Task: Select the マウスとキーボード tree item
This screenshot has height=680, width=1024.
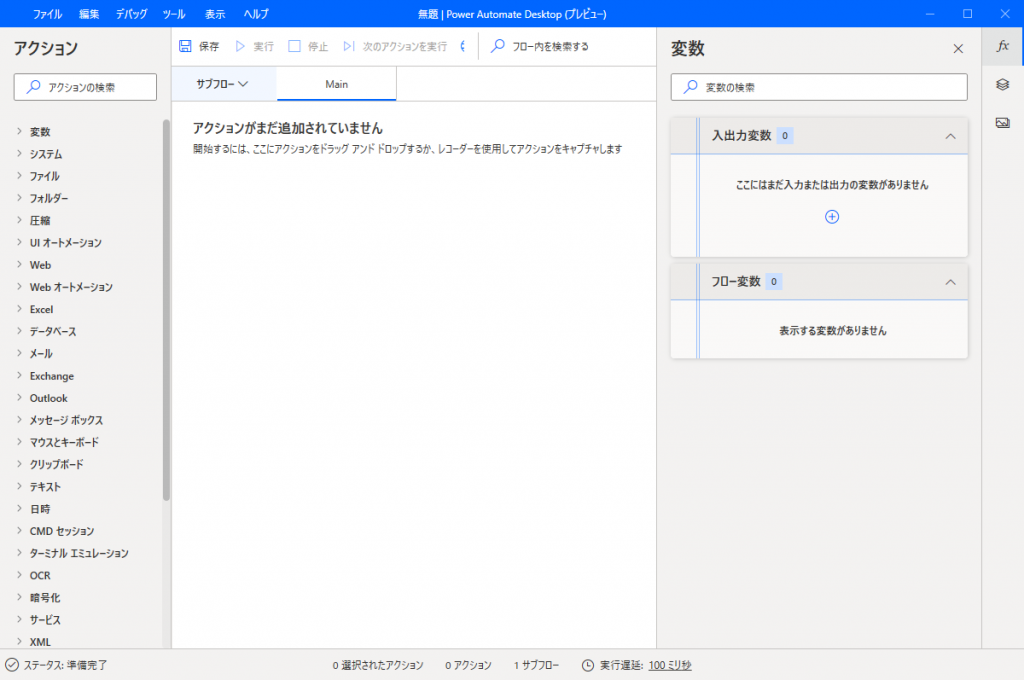Action: [x=64, y=442]
